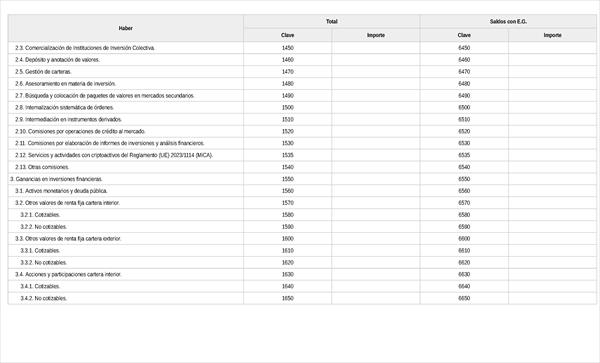Image resolution: width=600 pixels, height=363 pixels.
Task: Select '2.10. Comisiones por operaciones de crédito' label
Action: [x=80, y=131]
